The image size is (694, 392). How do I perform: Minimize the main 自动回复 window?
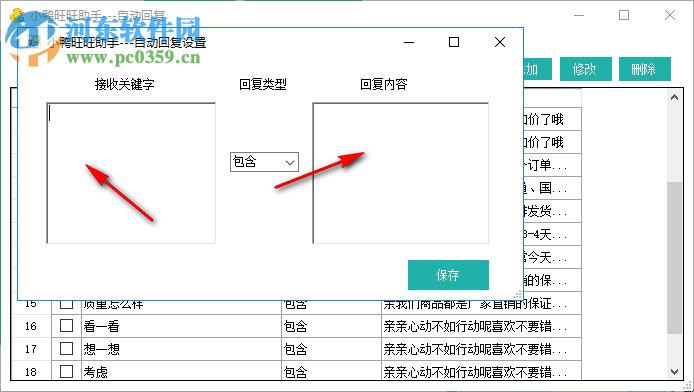coord(578,15)
